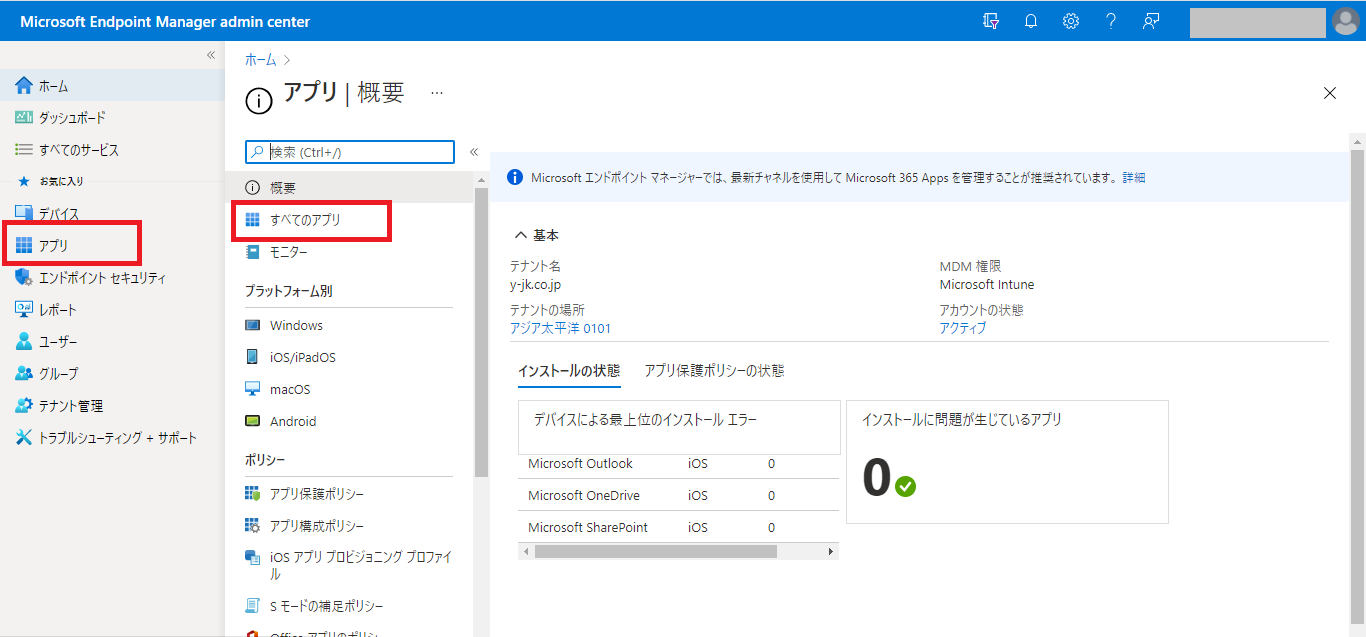Click the horizontal scrollbar under the install errors table
This screenshot has width=1366, height=637.
tap(656, 551)
